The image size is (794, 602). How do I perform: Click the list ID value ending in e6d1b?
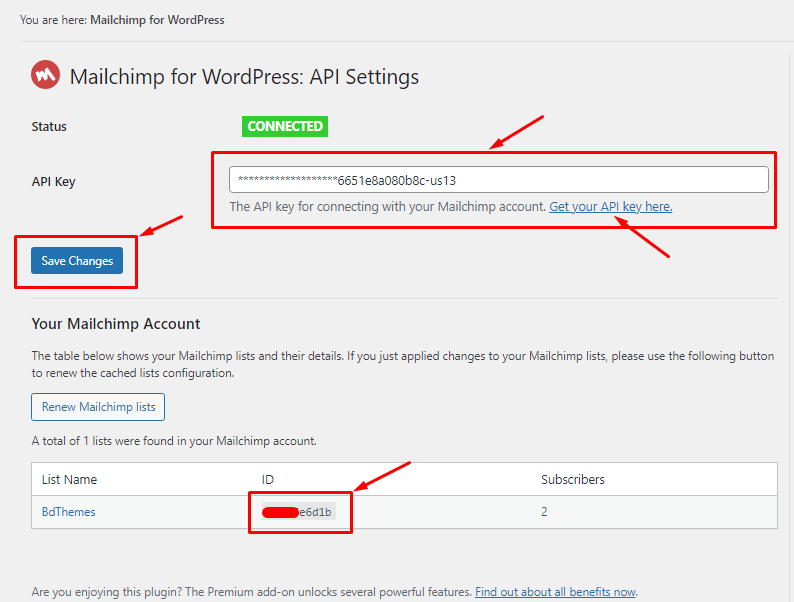[x=298, y=512]
